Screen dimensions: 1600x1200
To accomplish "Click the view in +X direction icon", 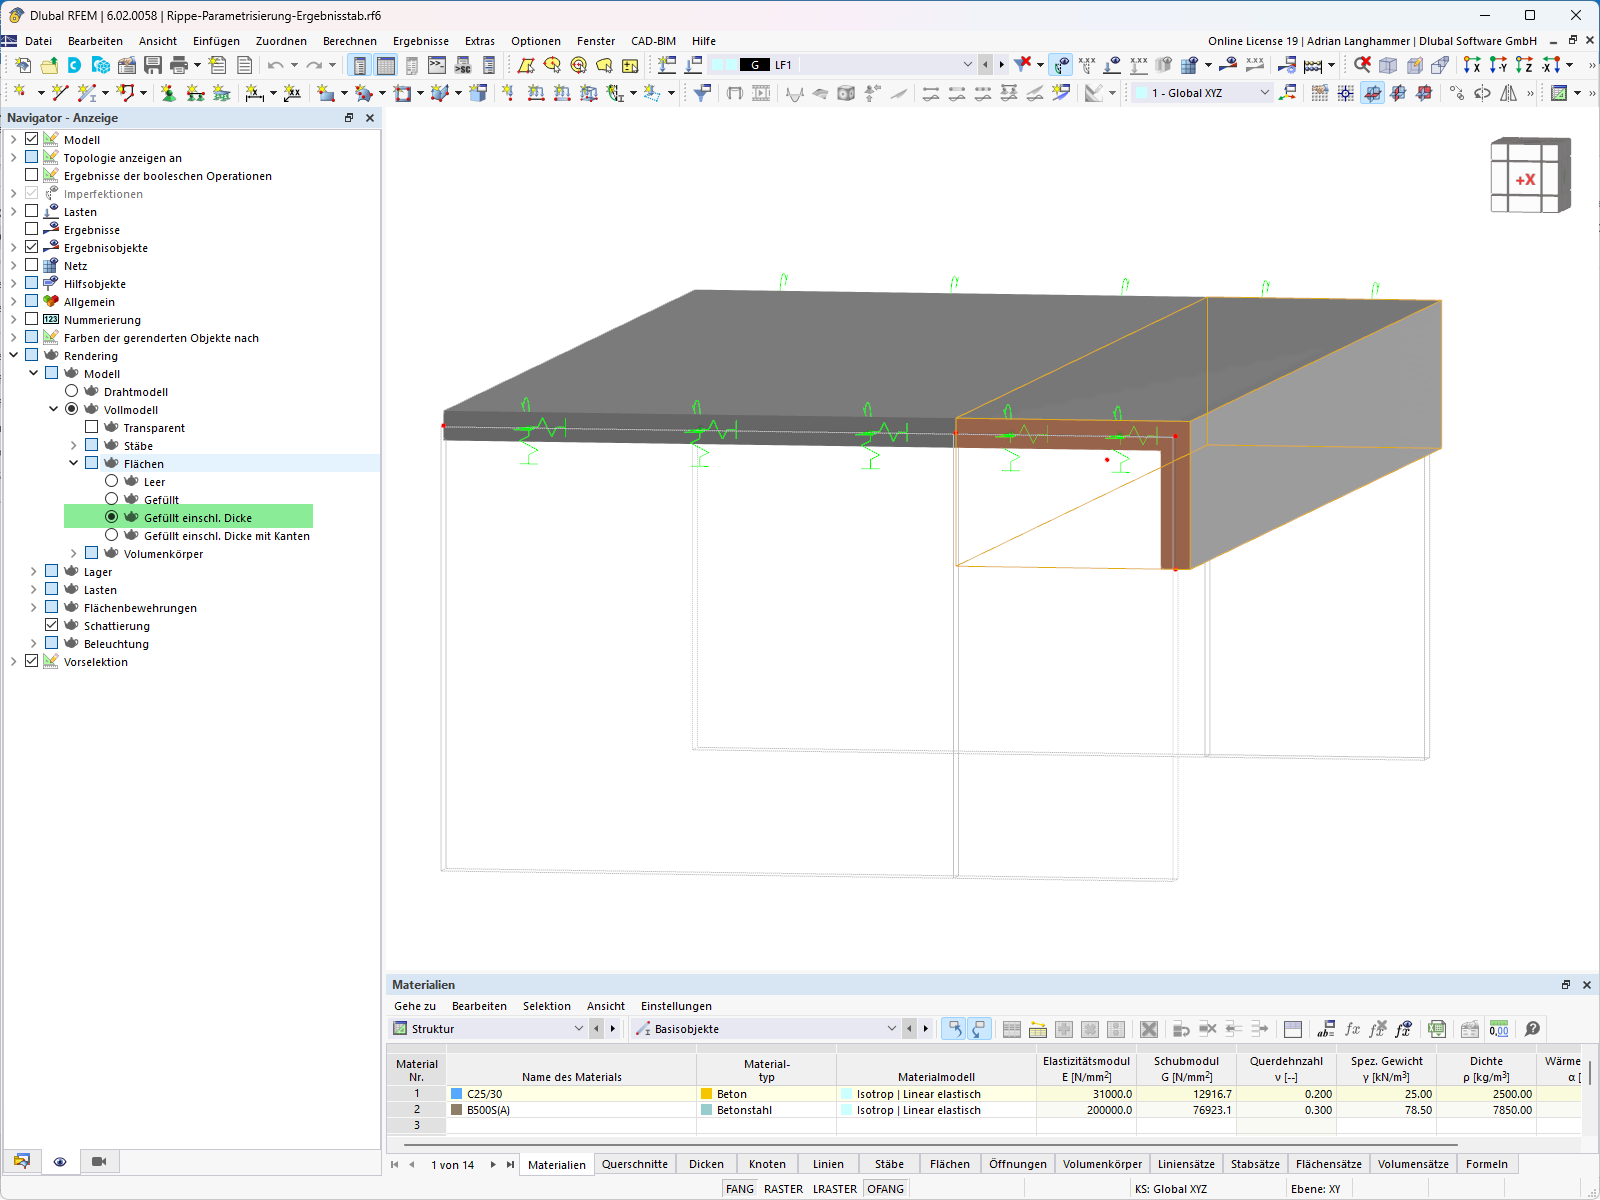I will (x=1472, y=65).
